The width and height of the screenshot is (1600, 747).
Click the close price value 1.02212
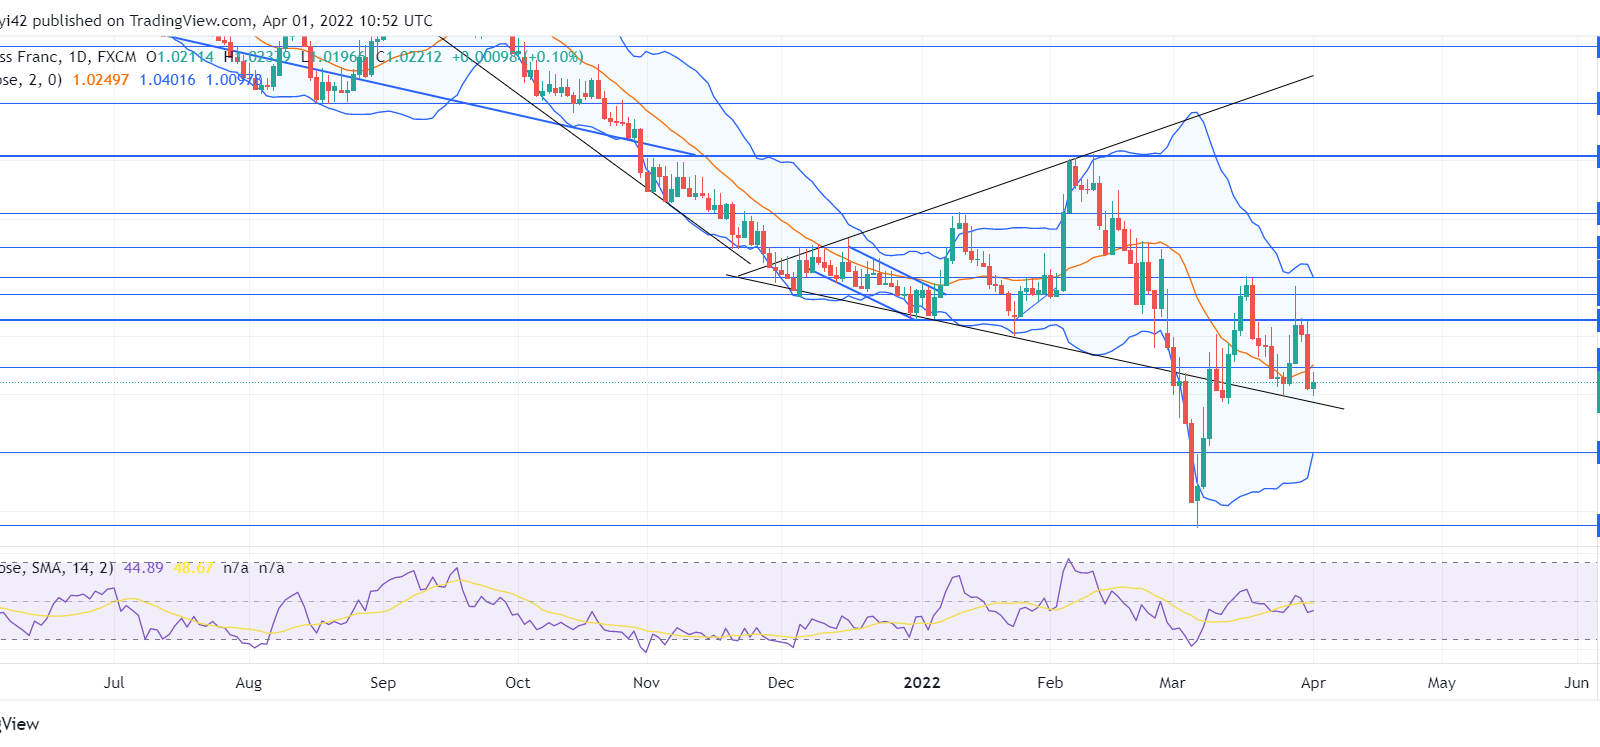point(414,57)
